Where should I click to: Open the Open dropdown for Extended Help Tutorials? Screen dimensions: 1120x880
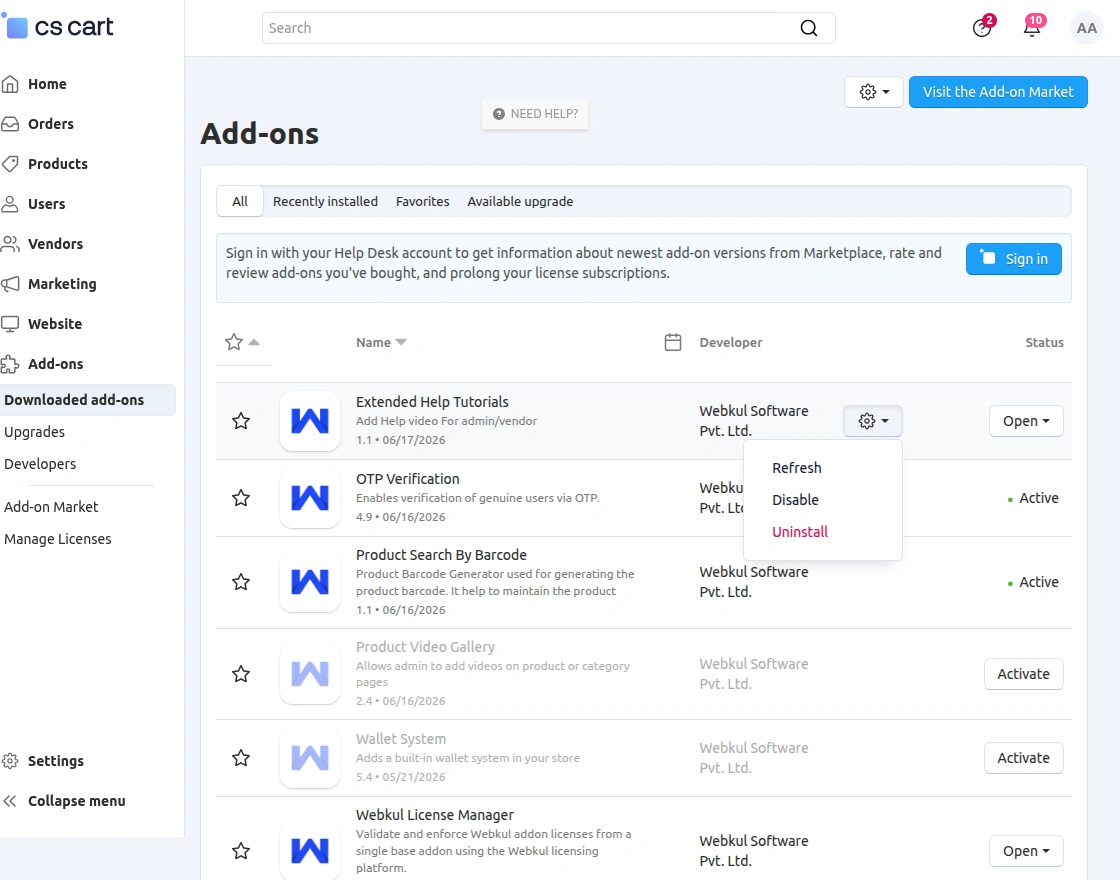tap(1026, 421)
